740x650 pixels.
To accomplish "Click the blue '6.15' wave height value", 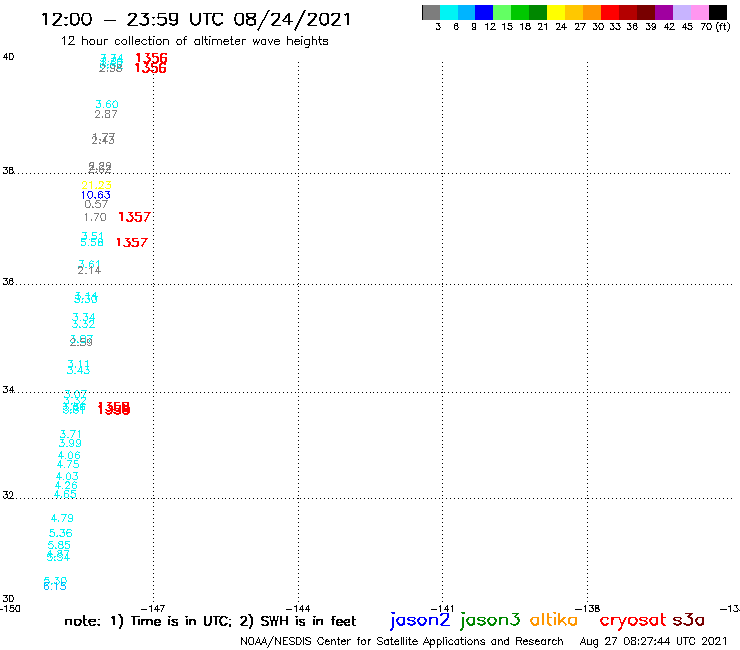I will coord(55,586).
